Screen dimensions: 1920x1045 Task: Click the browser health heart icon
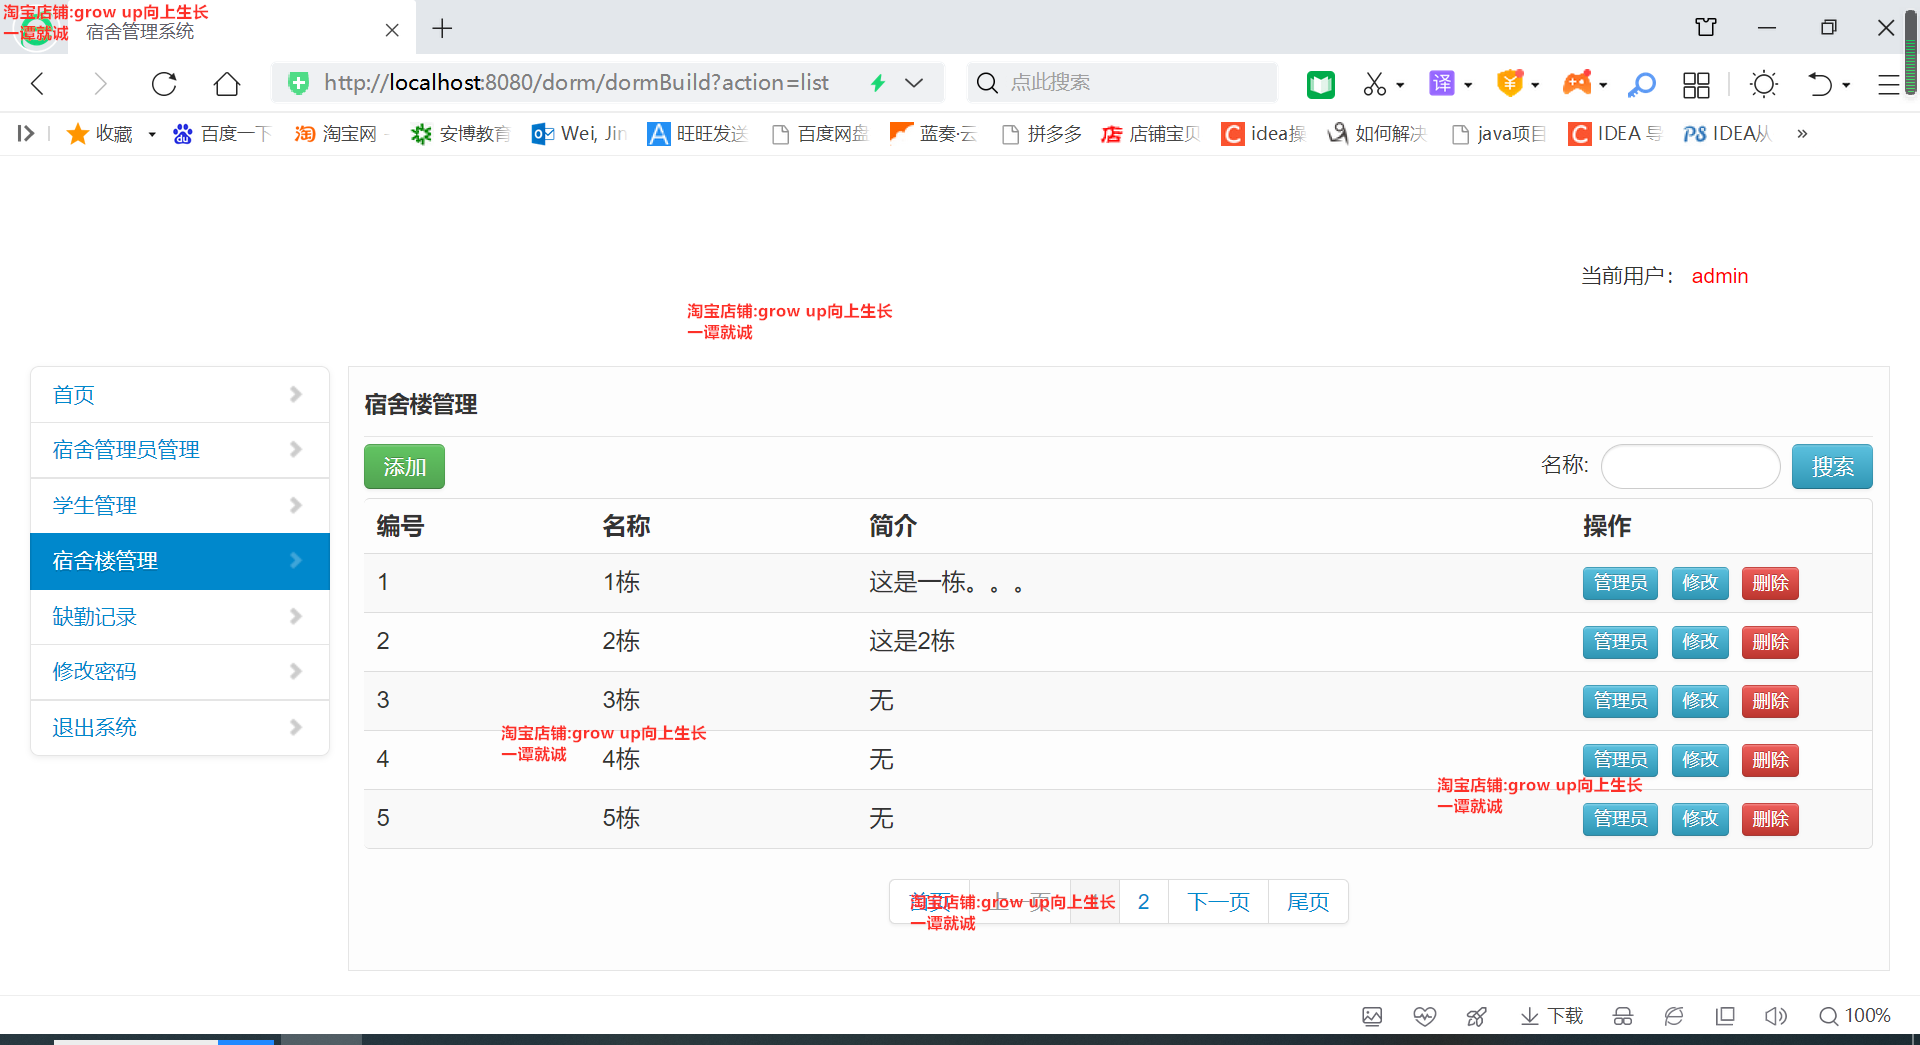[x=1424, y=1016]
